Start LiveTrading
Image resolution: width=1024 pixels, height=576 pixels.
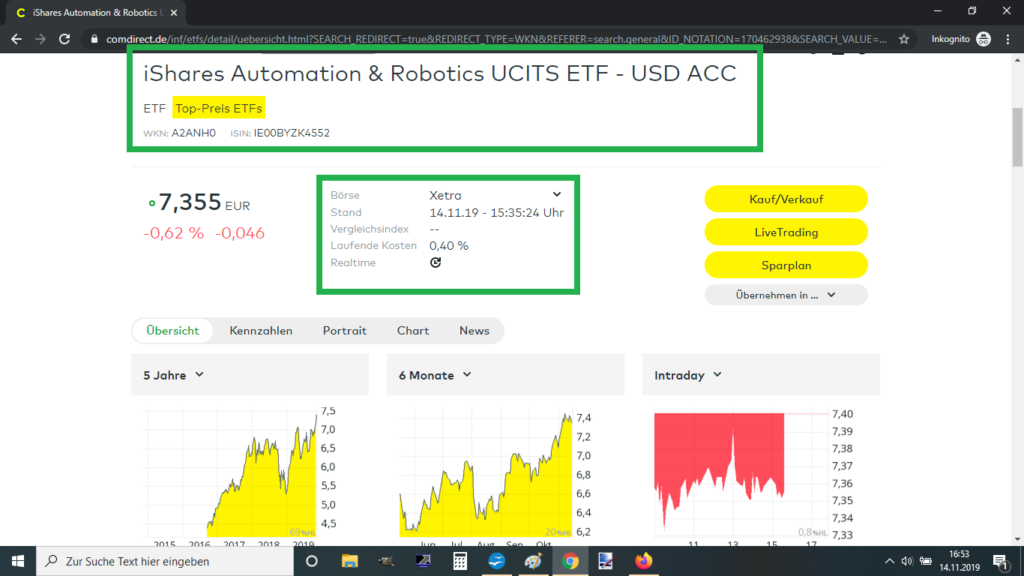click(x=786, y=232)
